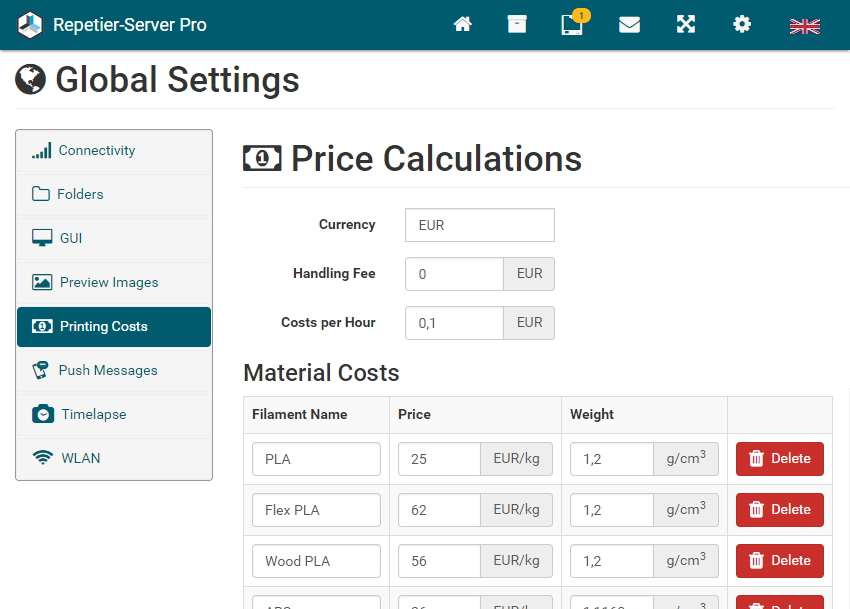Click the Push Messages phone icon
The height and width of the screenshot is (609, 850).
(x=40, y=370)
